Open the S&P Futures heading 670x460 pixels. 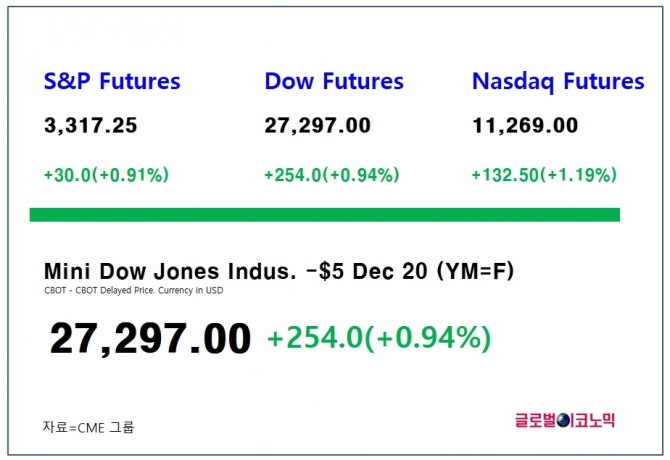(x=112, y=82)
